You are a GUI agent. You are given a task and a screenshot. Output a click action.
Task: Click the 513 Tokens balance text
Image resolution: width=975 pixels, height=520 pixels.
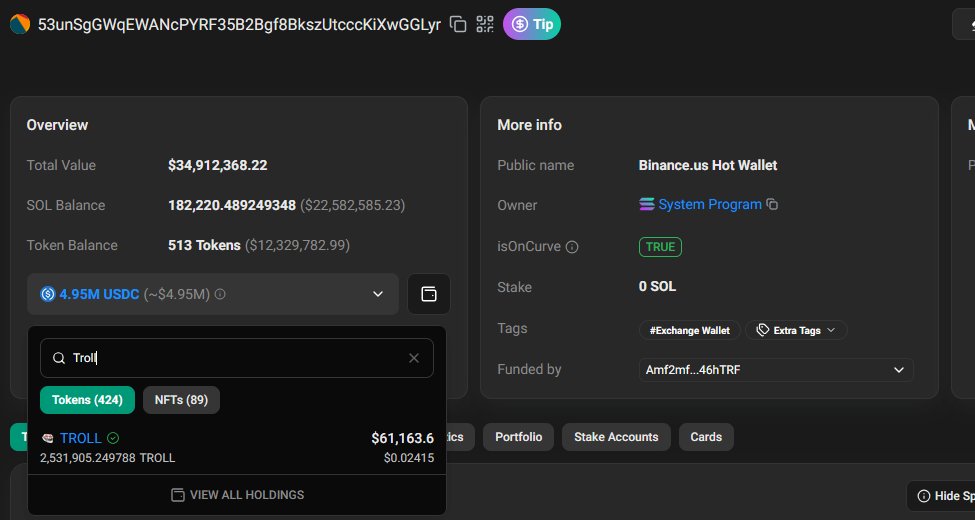tap(204, 245)
